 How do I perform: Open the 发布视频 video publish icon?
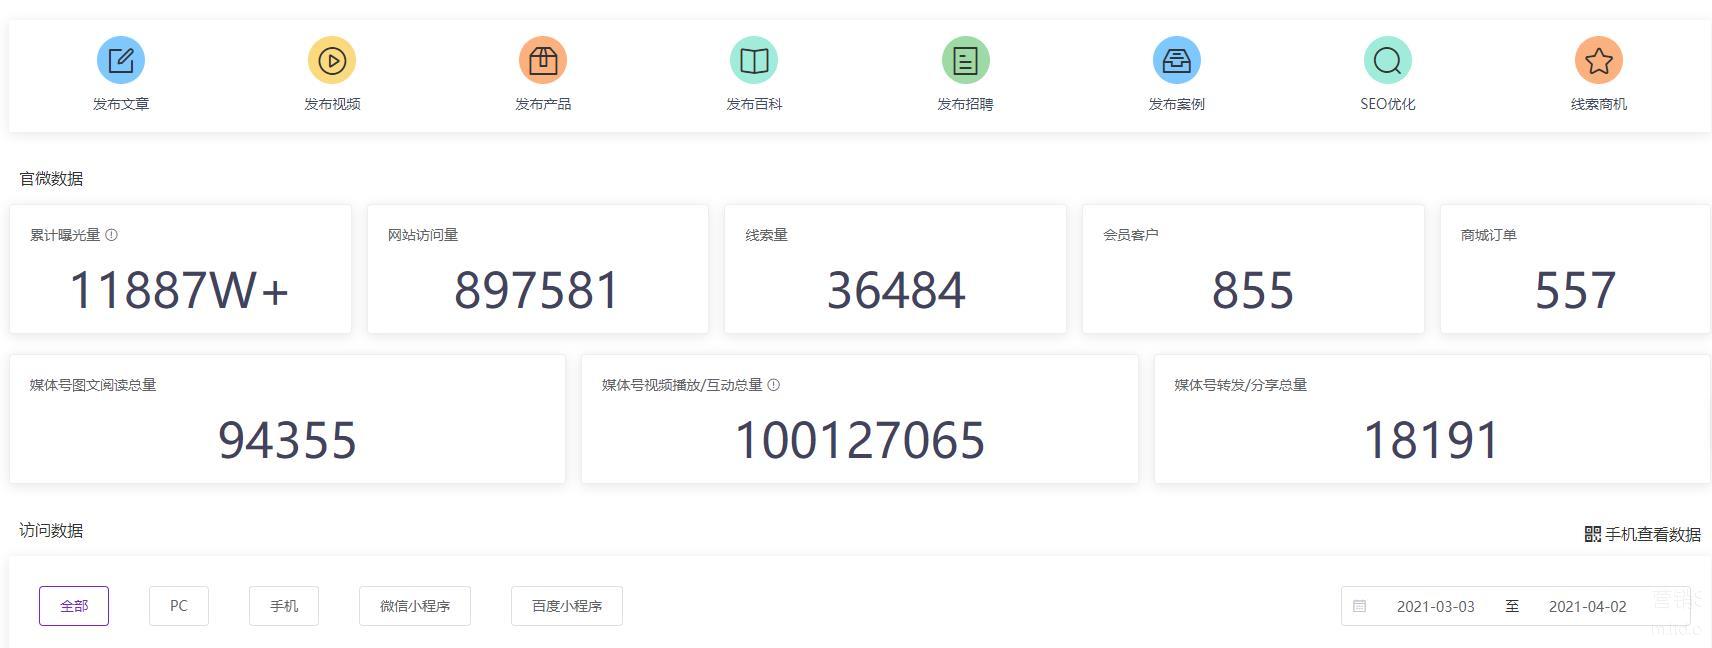332,60
